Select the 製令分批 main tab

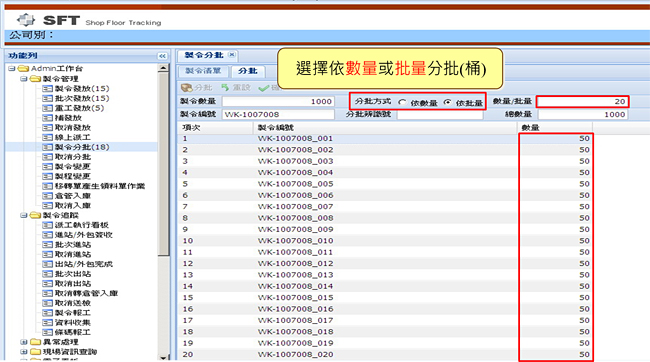tap(204, 55)
